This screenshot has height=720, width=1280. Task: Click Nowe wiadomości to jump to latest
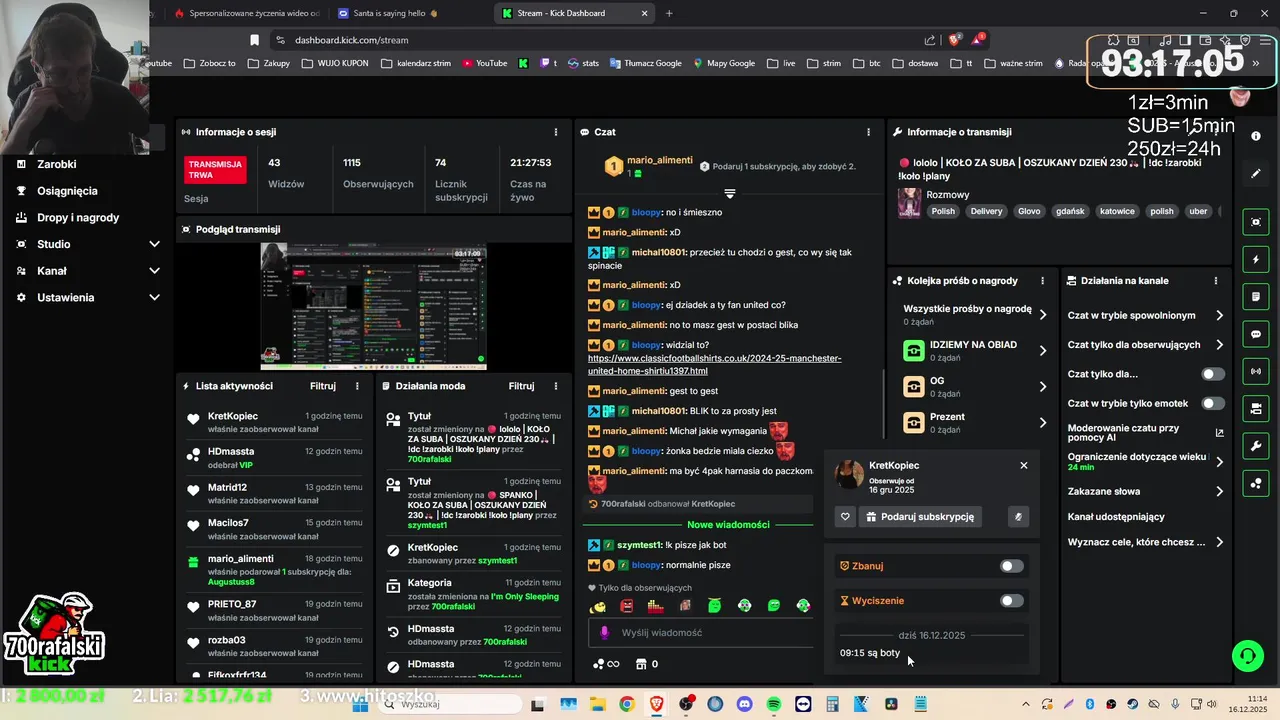tap(728, 525)
